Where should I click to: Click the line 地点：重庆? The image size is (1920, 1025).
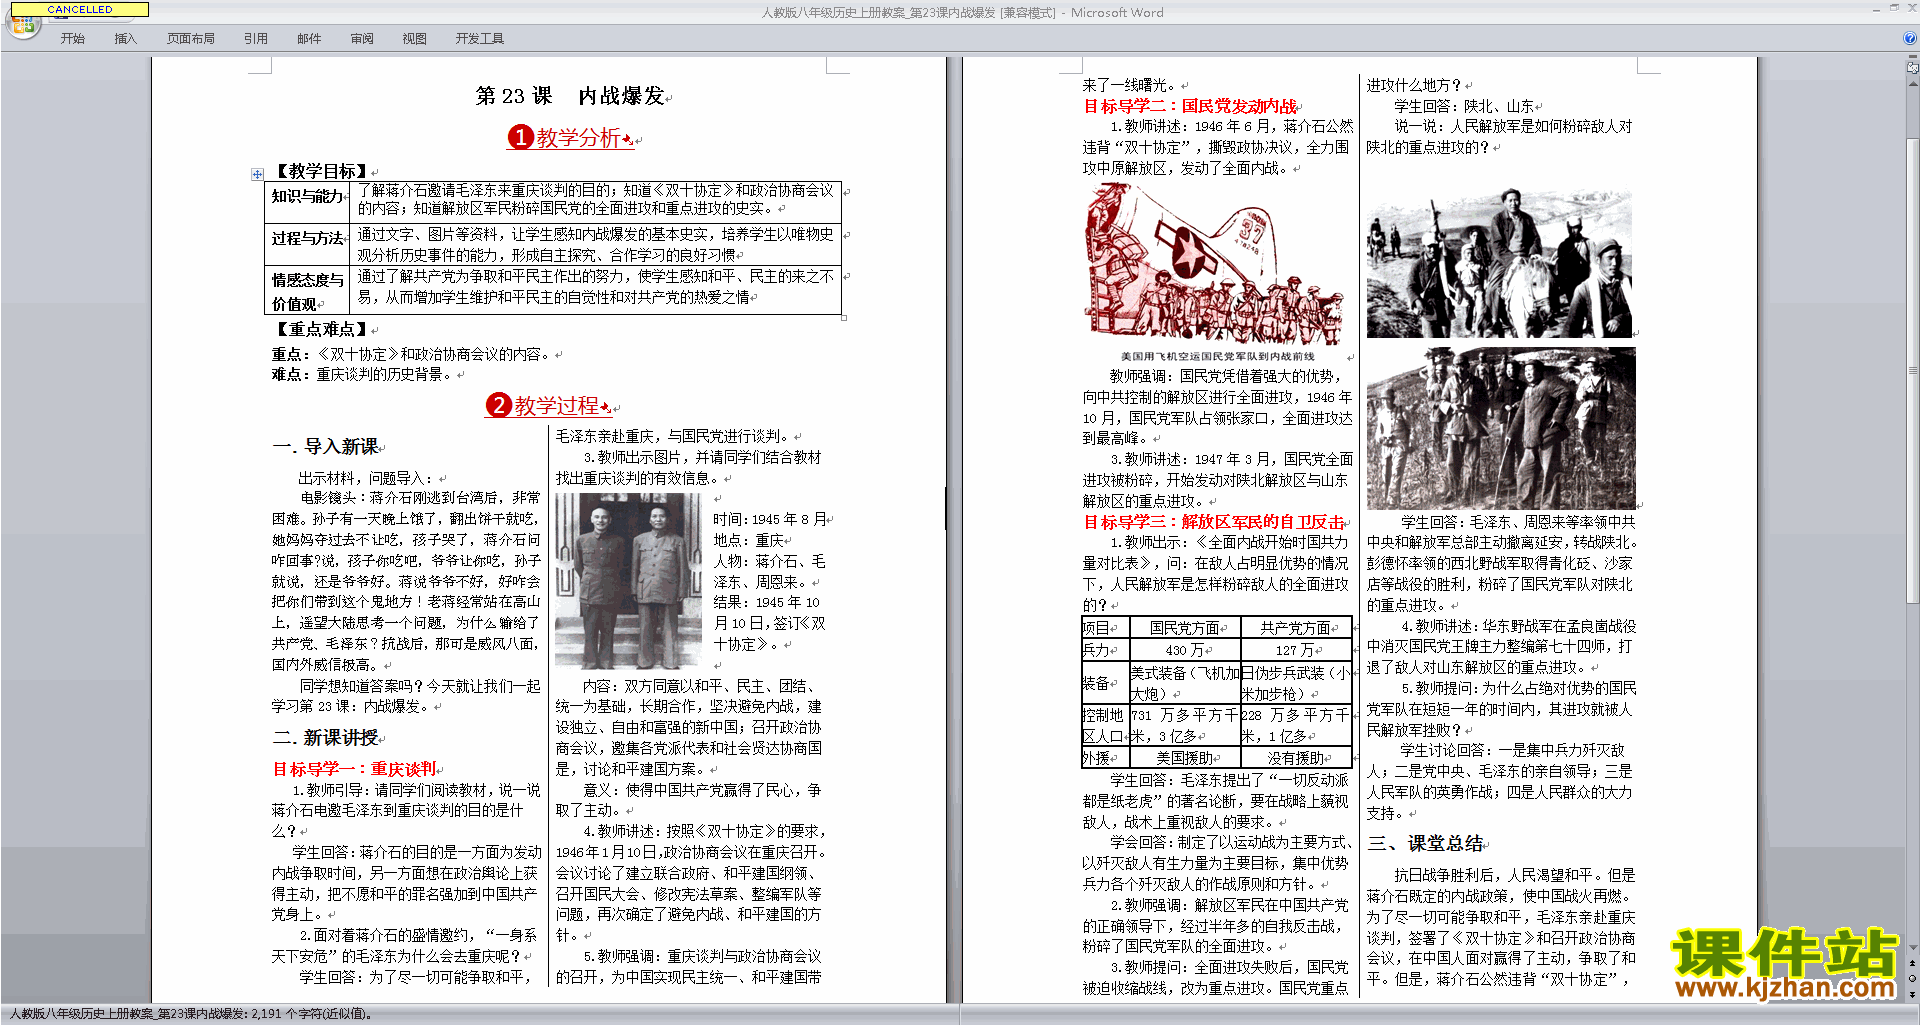click(x=748, y=540)
